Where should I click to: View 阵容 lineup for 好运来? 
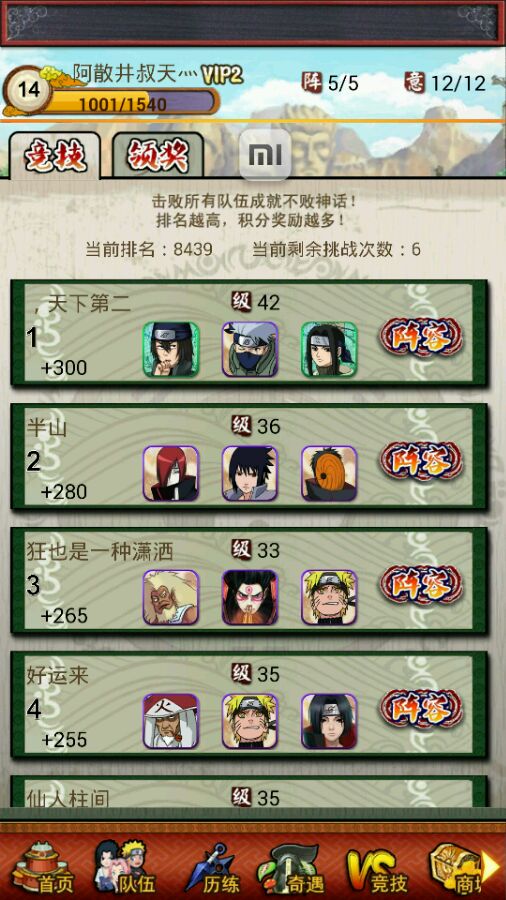[421, 709]
